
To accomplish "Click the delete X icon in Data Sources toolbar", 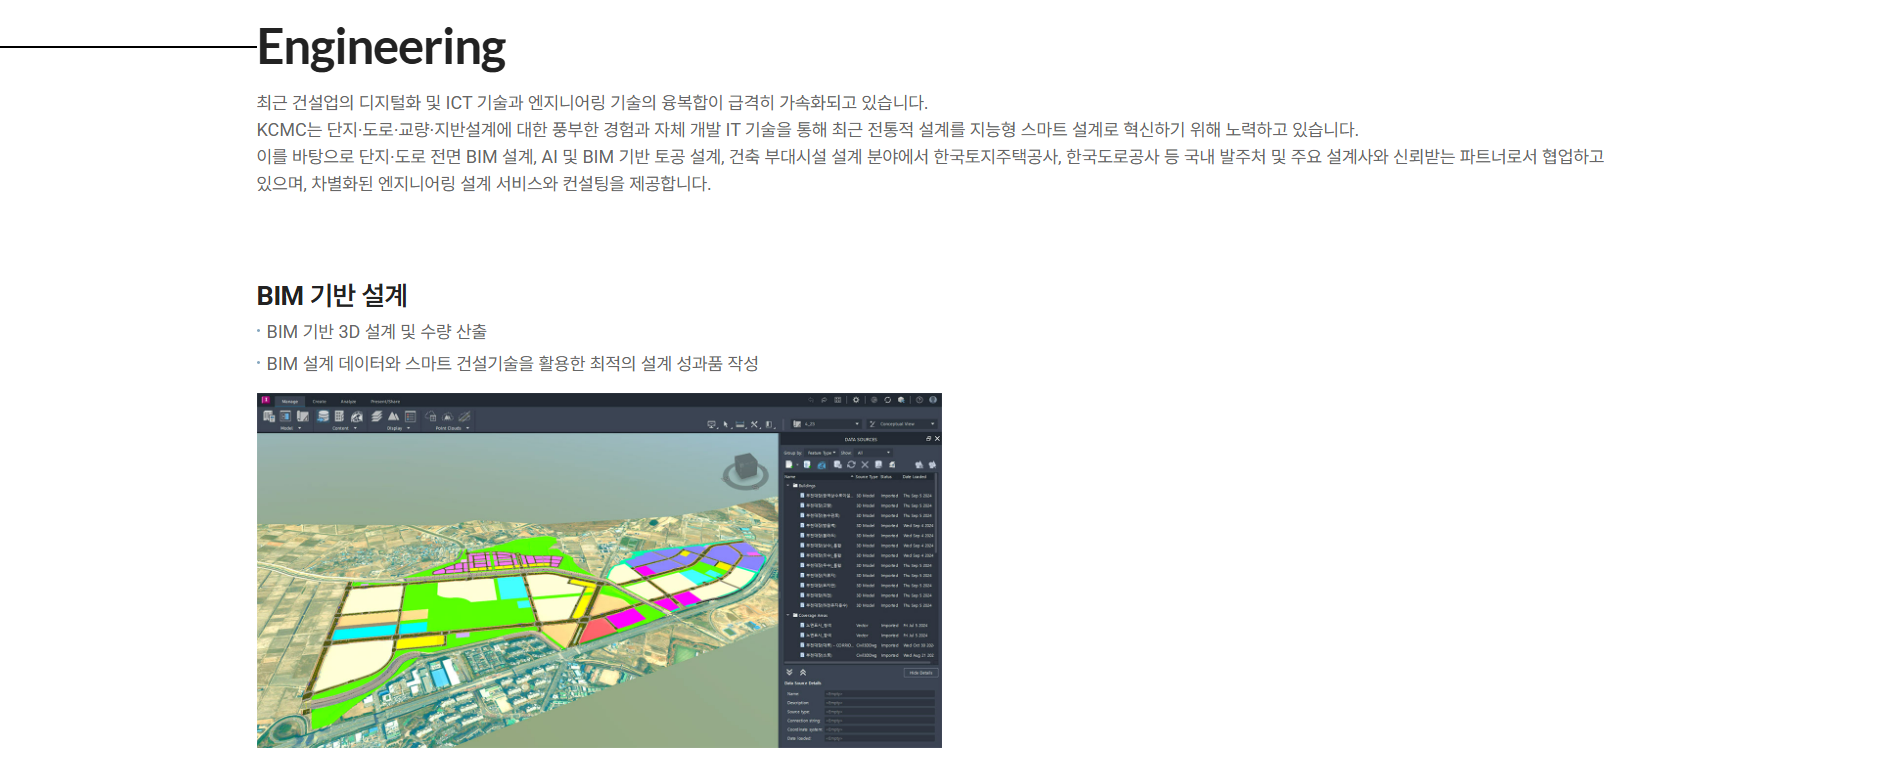I will [x=865, y=465].
